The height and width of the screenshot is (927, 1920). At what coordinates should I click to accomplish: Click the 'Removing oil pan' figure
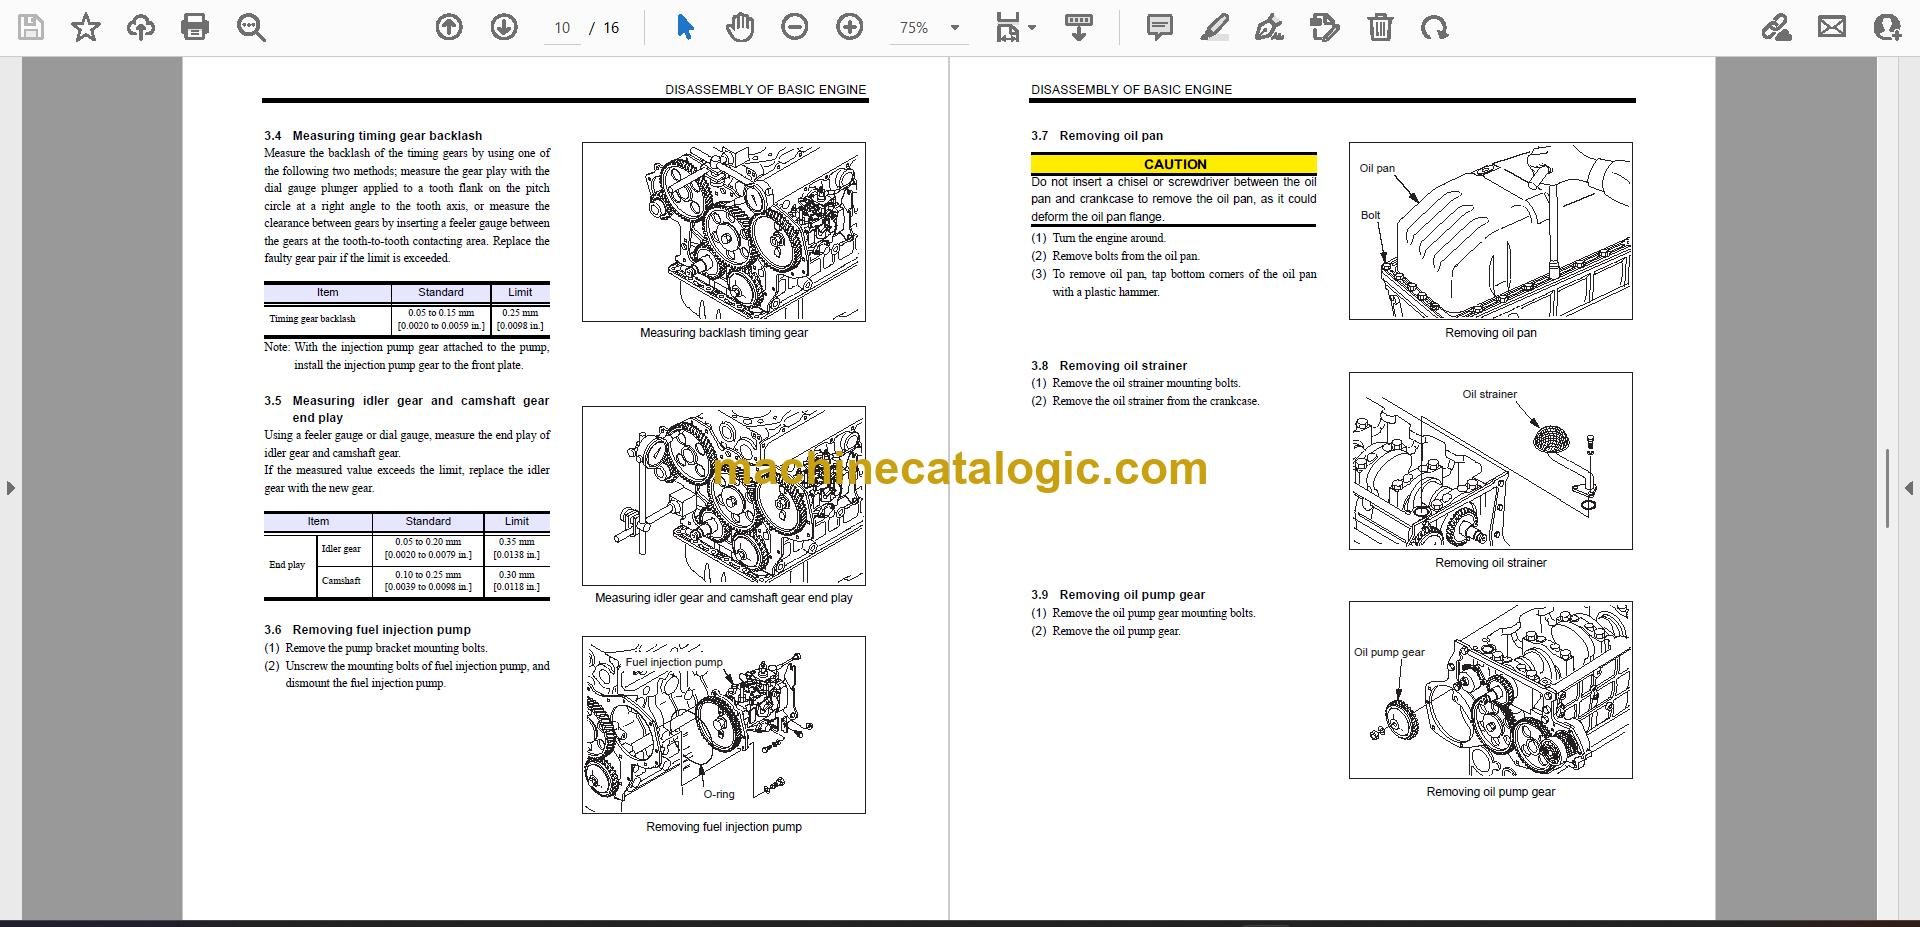1490,231
